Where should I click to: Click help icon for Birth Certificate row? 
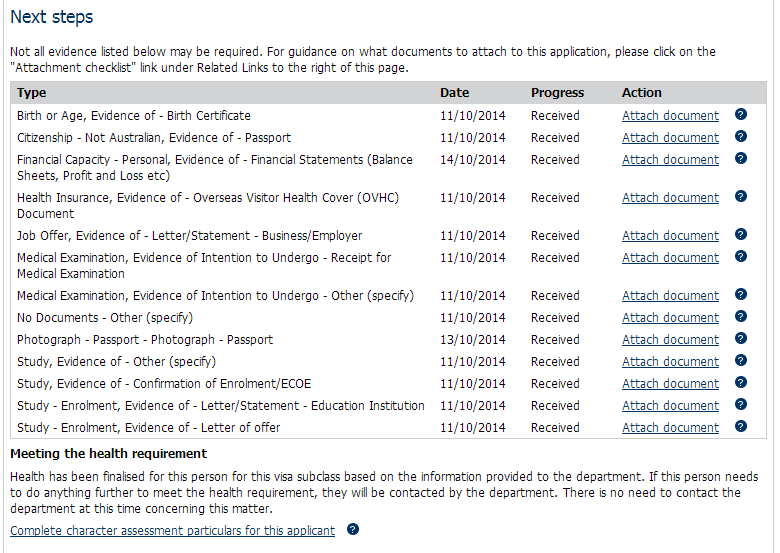click(741, 115)
